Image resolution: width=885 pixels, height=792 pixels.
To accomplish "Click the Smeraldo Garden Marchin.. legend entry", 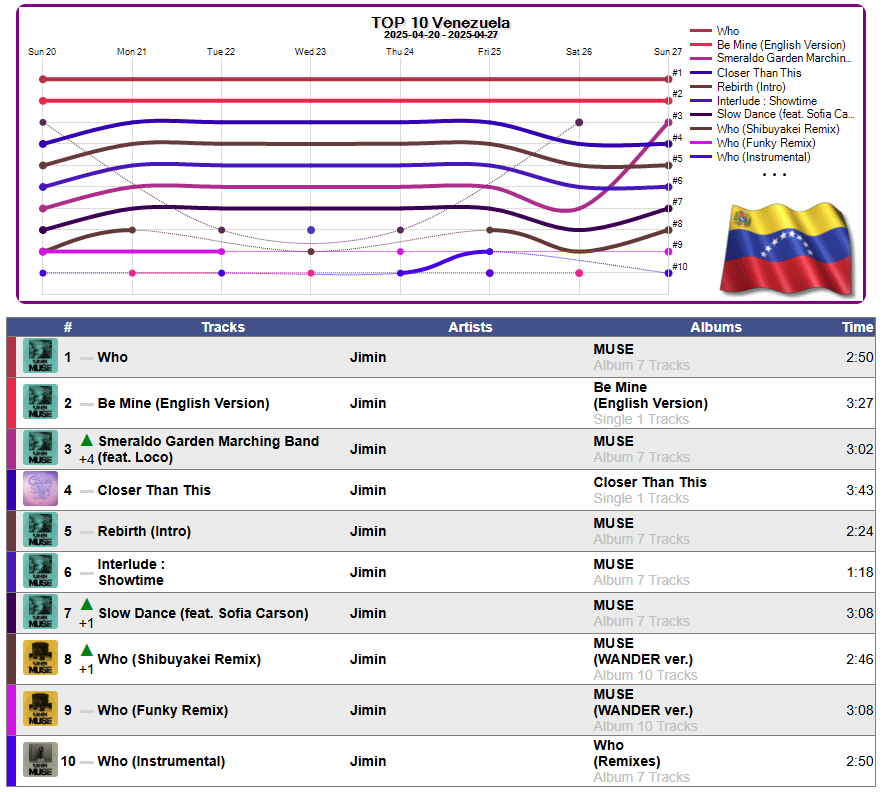I will 770,58.
